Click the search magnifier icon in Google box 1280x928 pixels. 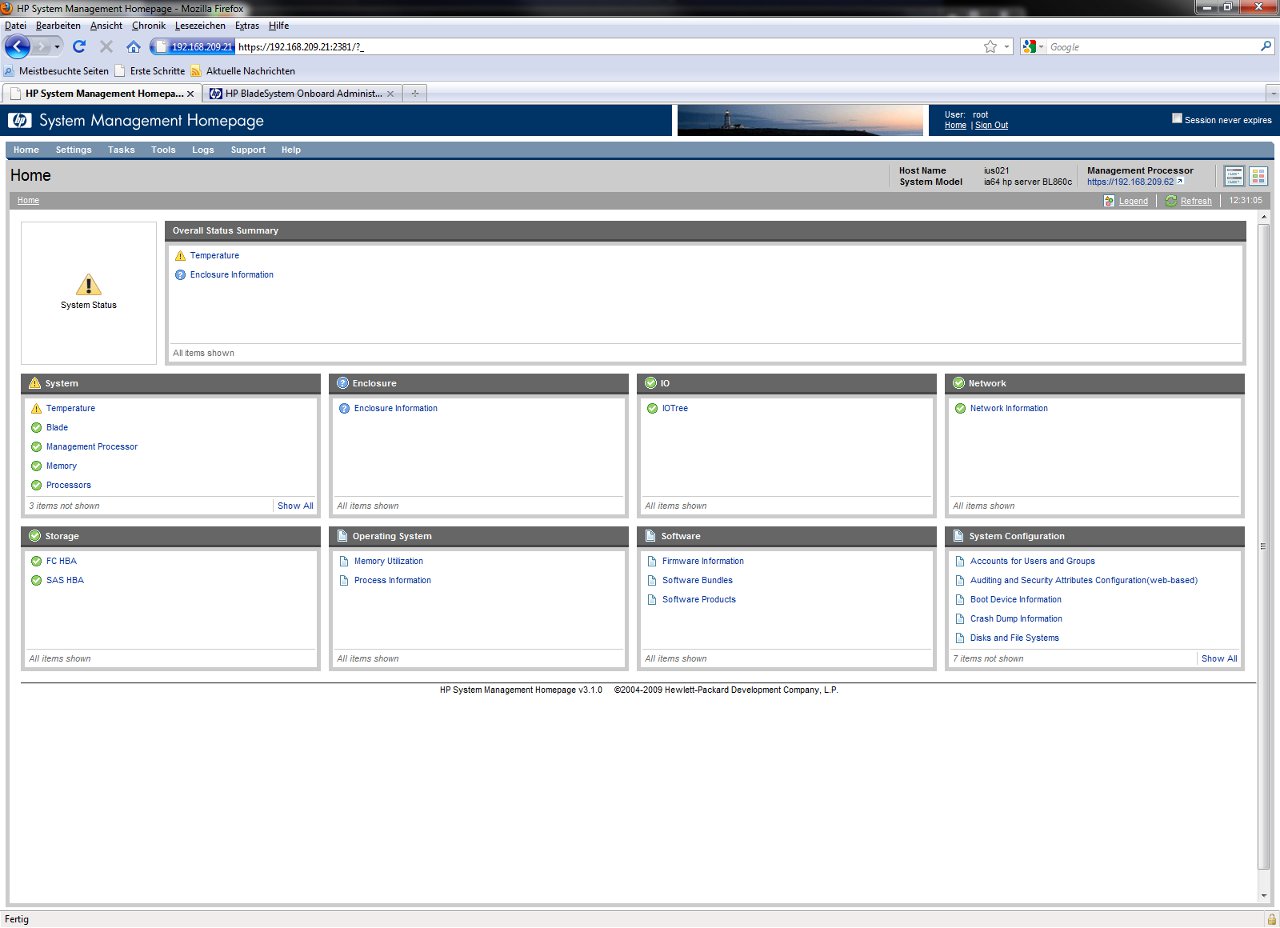click(1266, 47)
